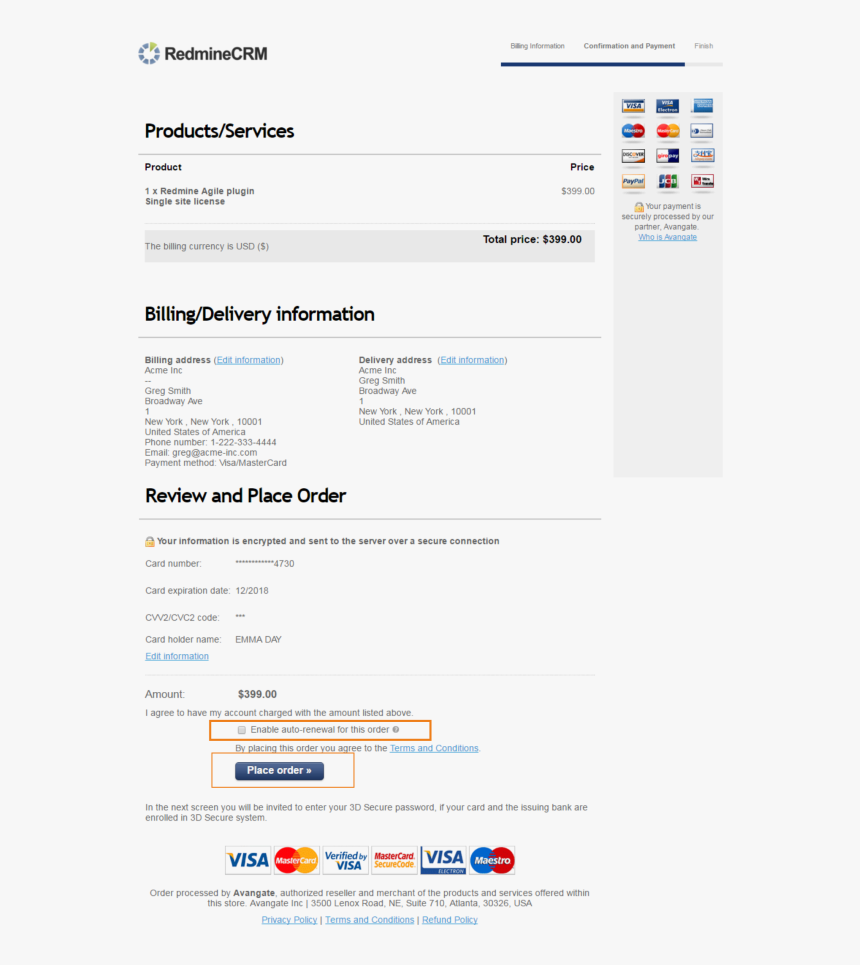Click phone number 1-222-333-4444
Screen dimensions: 860x965
pos(243,442)
